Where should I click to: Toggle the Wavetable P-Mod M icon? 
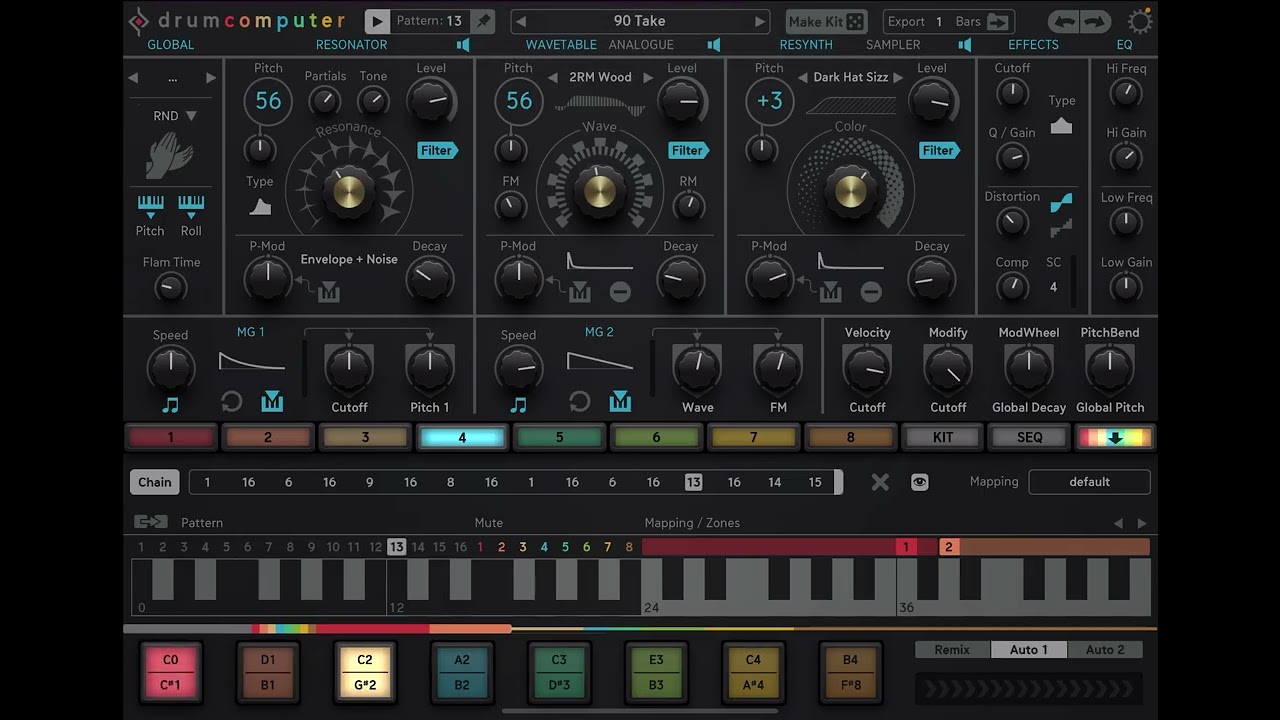[x=580, y=292]
